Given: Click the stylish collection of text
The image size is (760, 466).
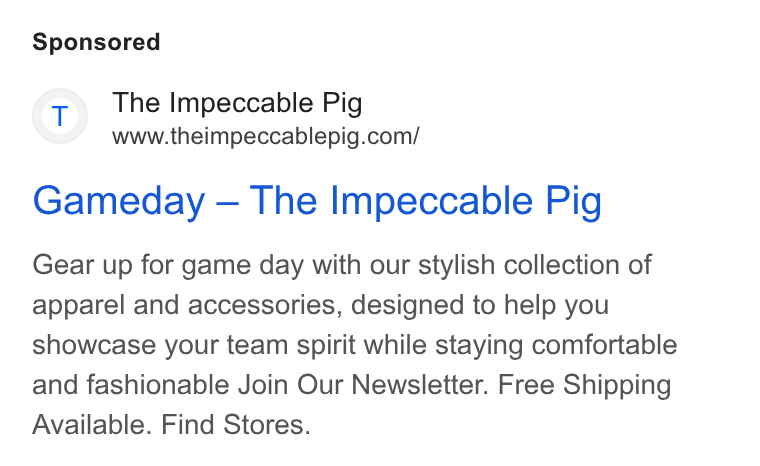Looking at the screenshot, I should (x=535, y=265).
